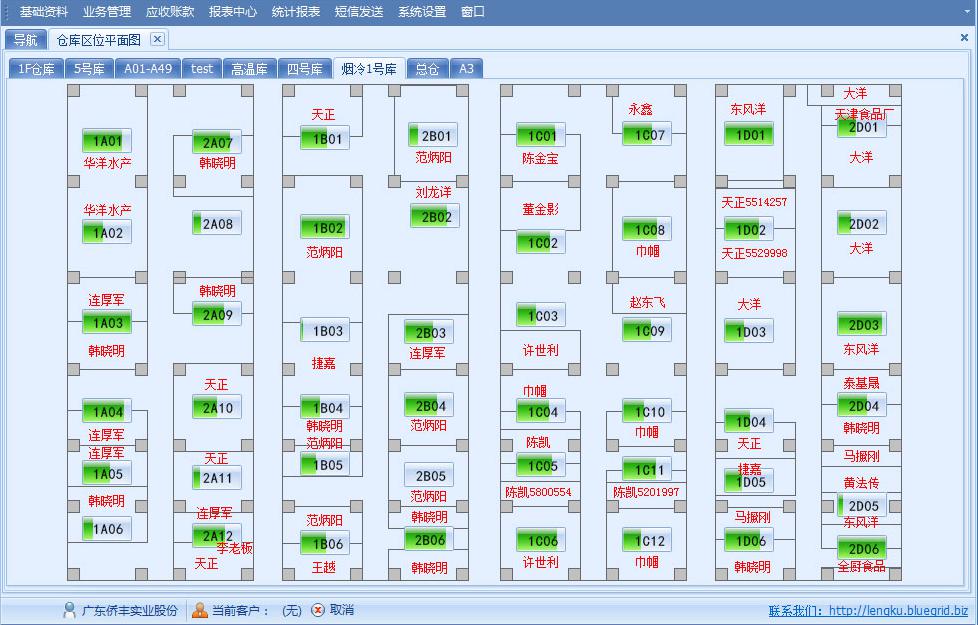This screenshot has width=978, height=625.
Task: Open the 报表中心 menu
Action: [x=232, y=12]
